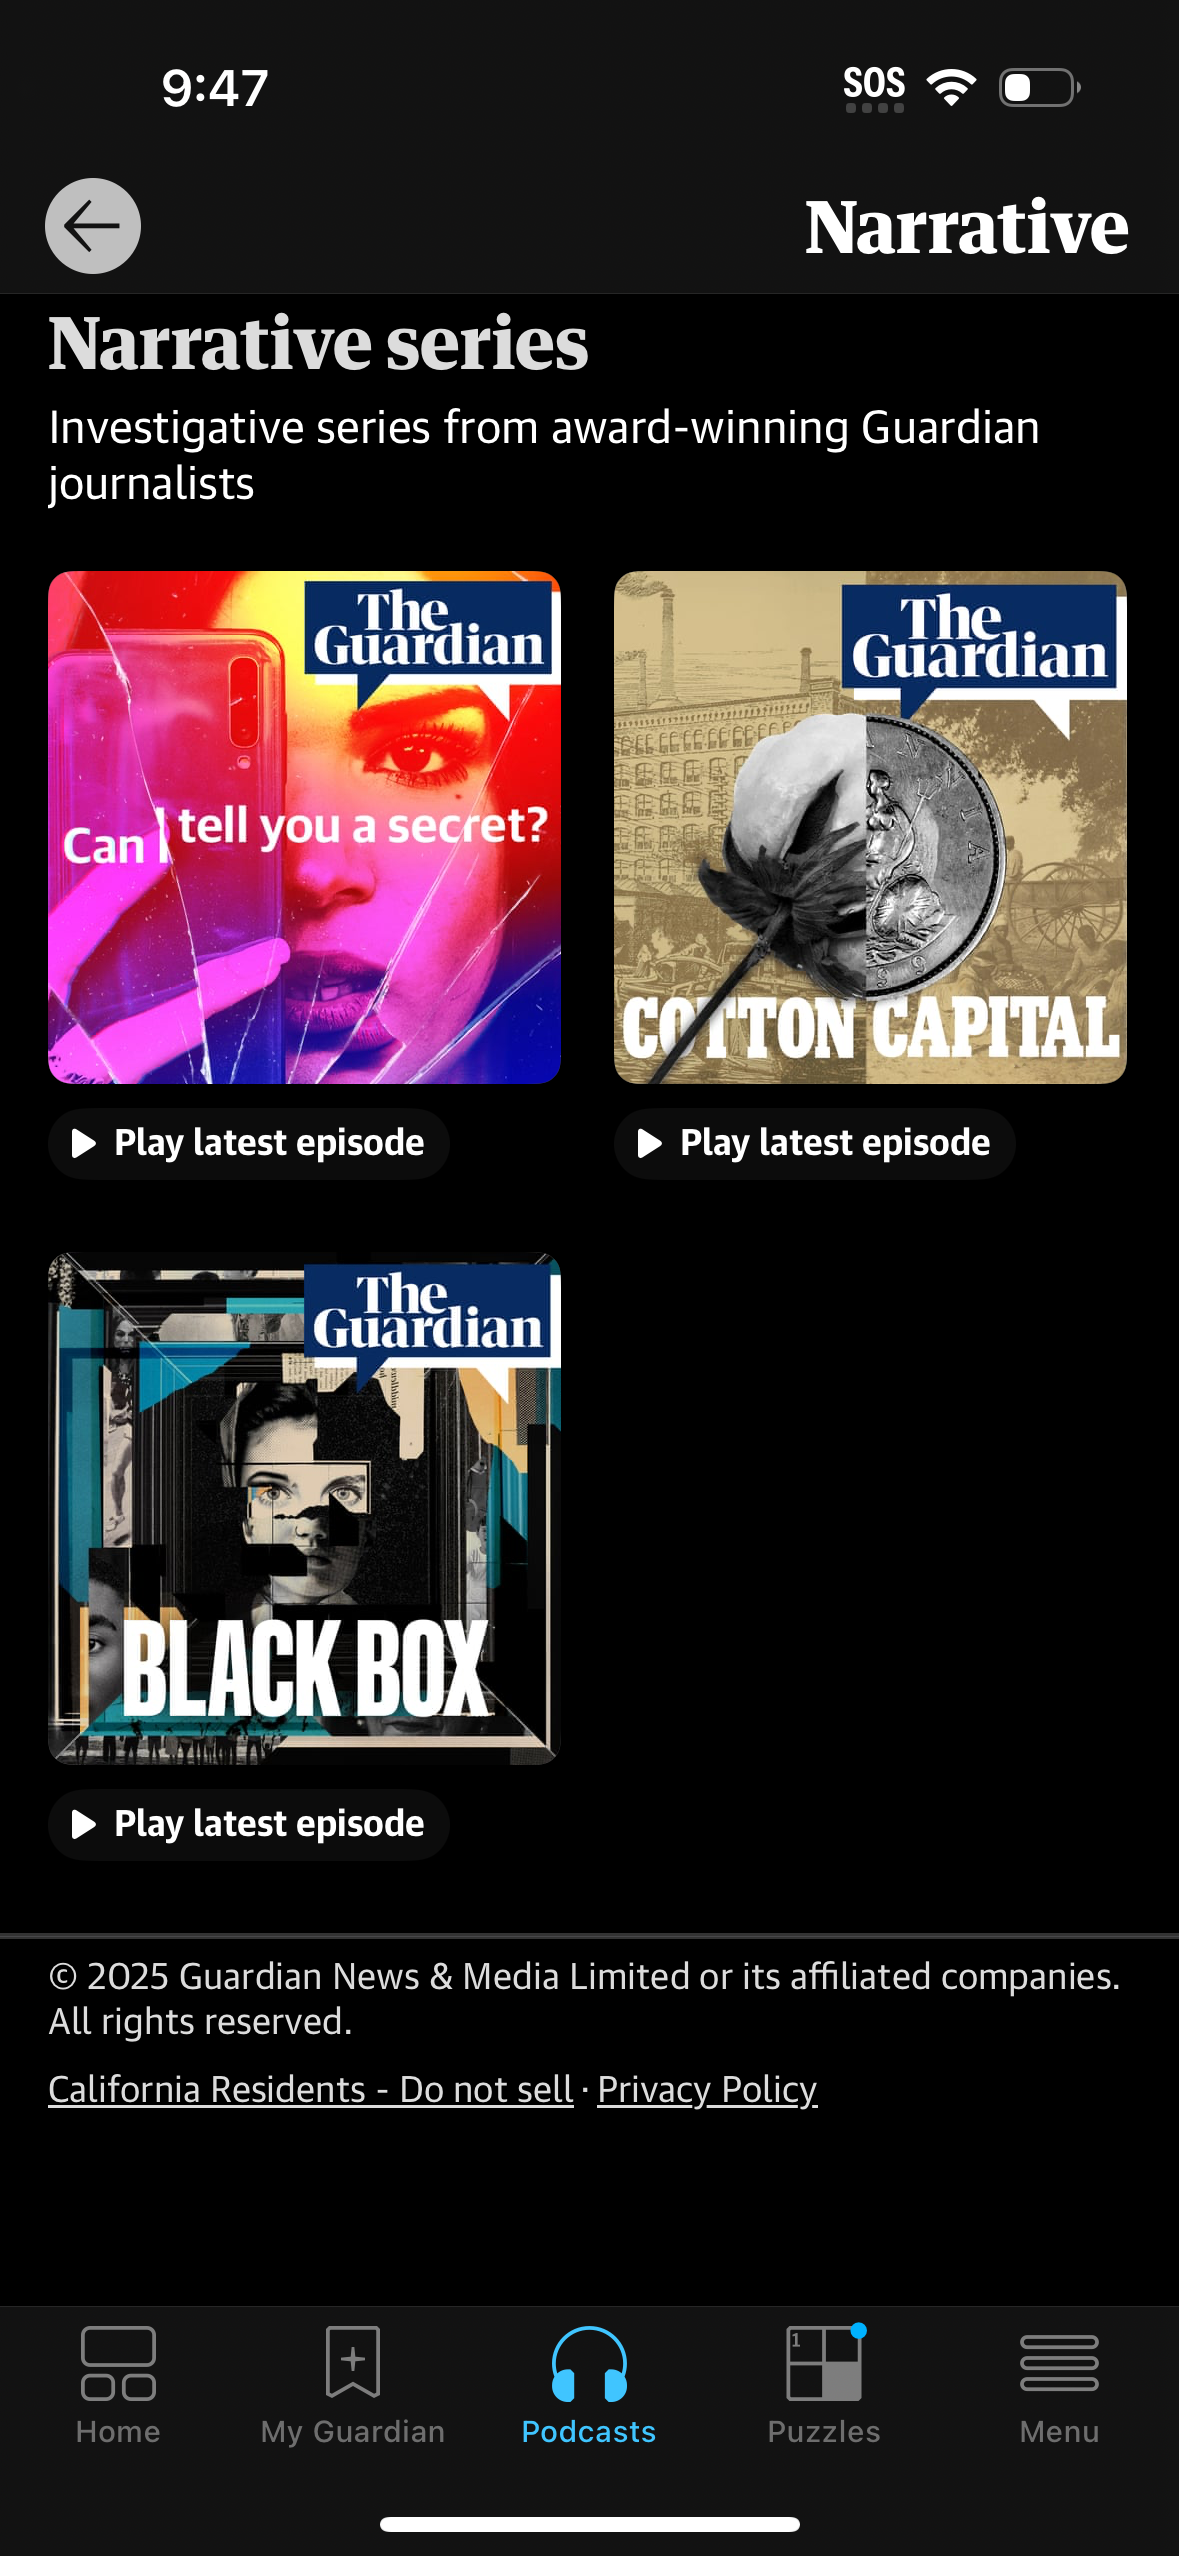Viewport: 1179px width, 2556px height.
Task: Tap the battery indicator in status bar
Action: 1039,87
